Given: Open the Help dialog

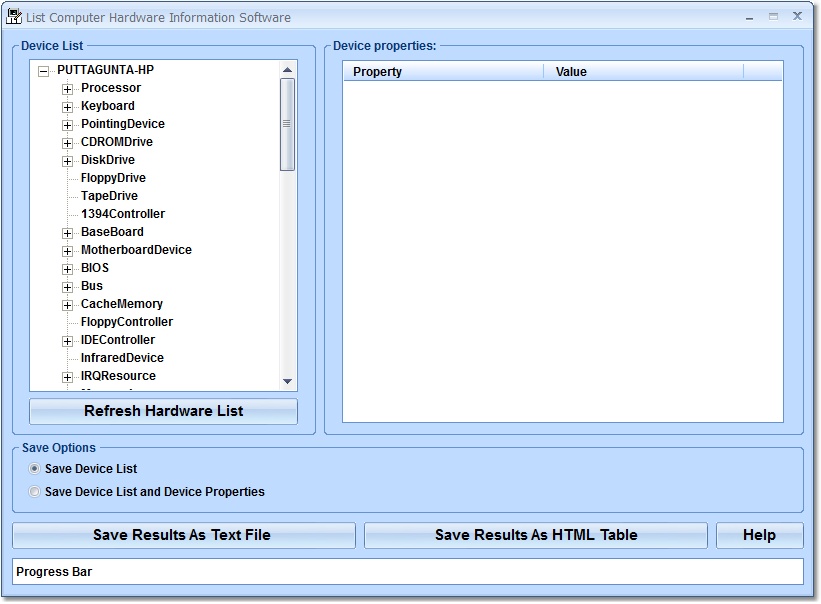Looking at the screenshot, I should point(760,535).
